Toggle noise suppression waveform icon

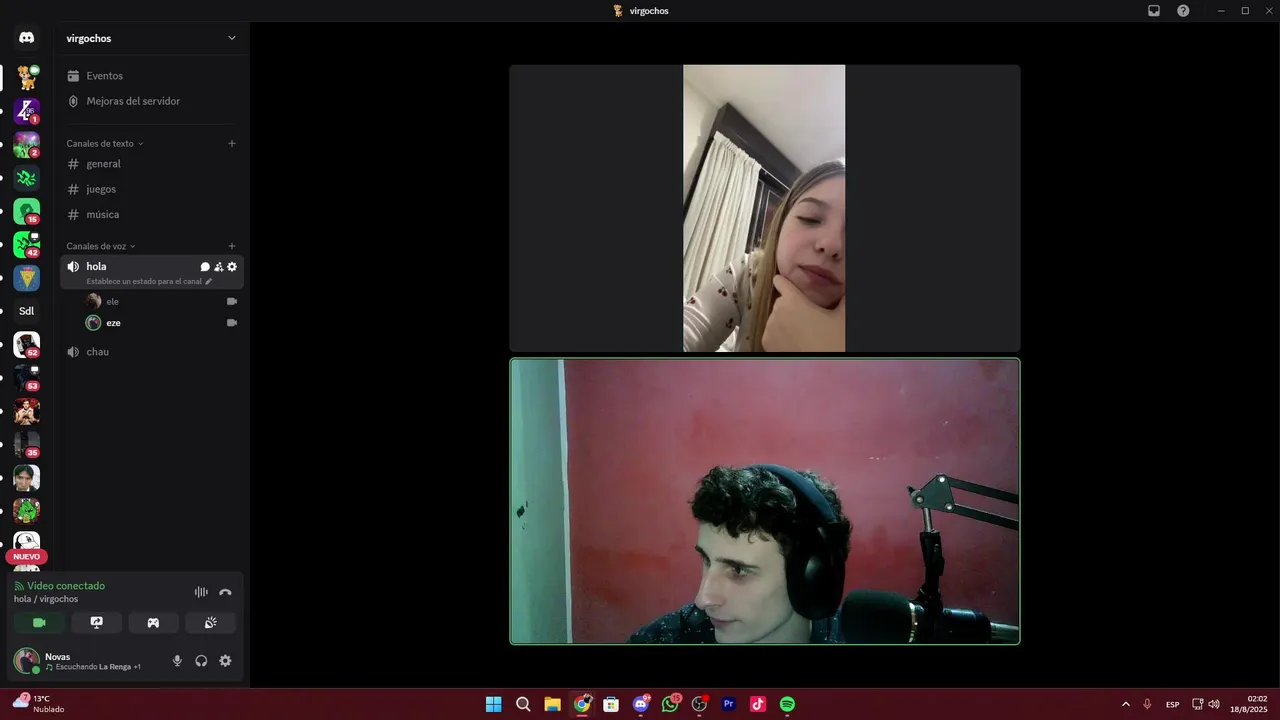click(x=201, y=592)
